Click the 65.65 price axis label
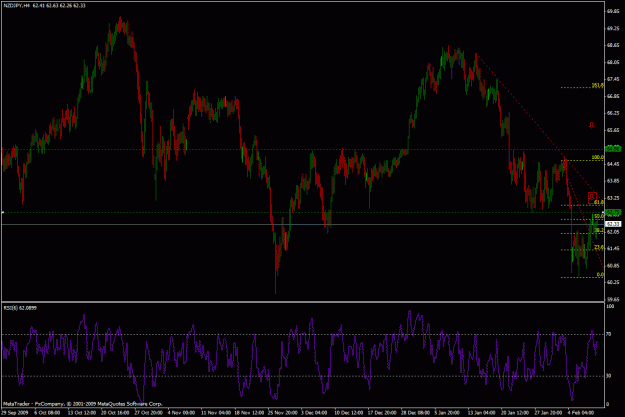The width and height of the screenshot is (625, 417). point(613,130)
